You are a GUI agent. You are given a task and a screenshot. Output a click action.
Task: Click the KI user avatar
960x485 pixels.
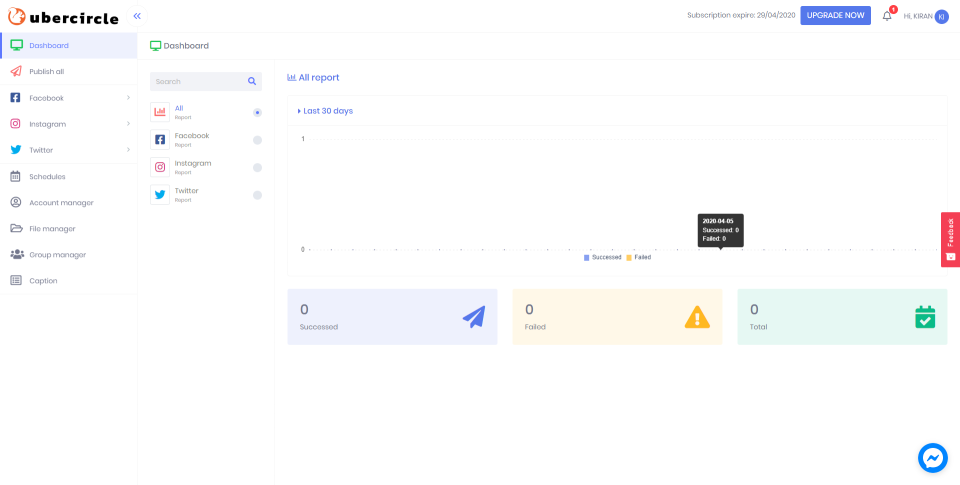[x=942, y=17]
